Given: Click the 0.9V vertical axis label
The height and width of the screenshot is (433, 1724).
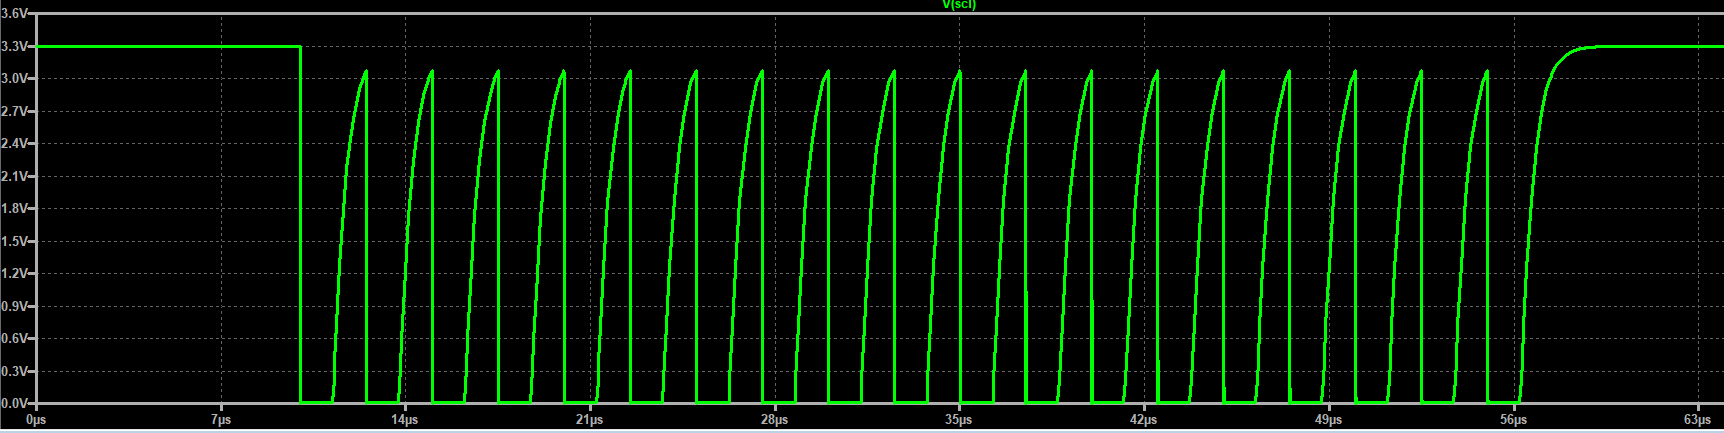Looking at the screenshot, I should click(x=14, y=306).
